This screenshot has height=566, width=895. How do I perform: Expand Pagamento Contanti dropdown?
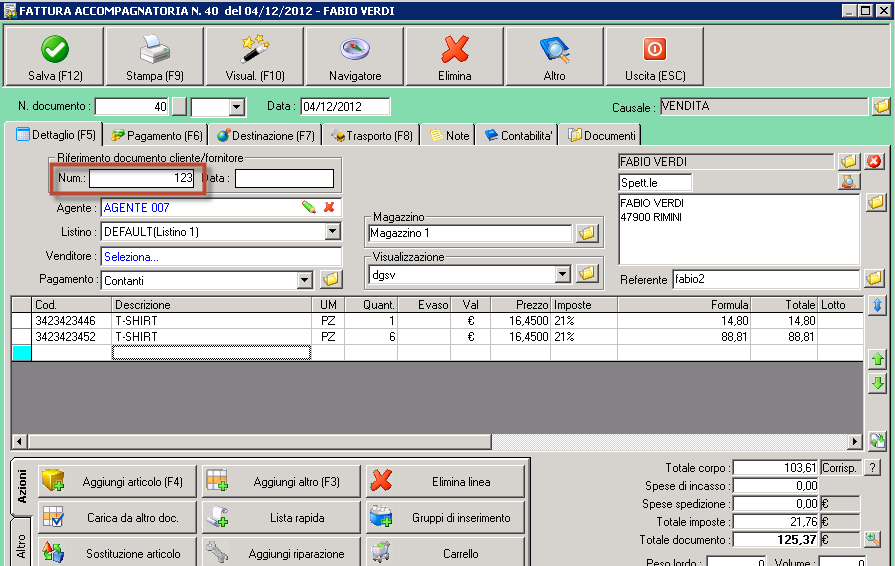305,280
